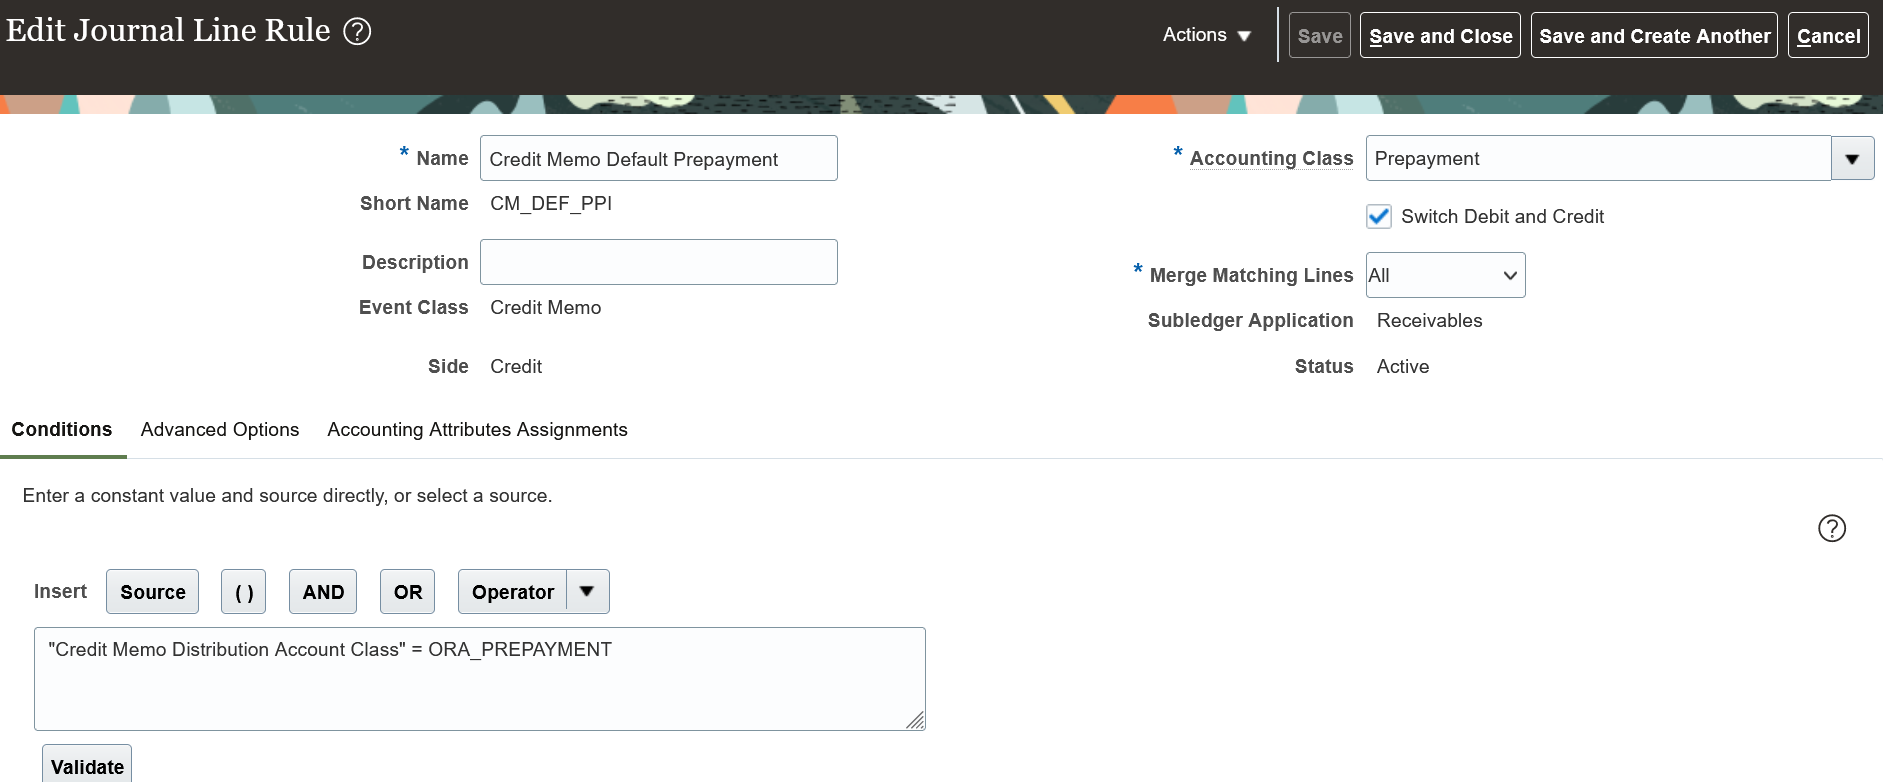Uncheck Switch Debit and Credit checkbox
1883x782 pixels.
point(1379,216)
